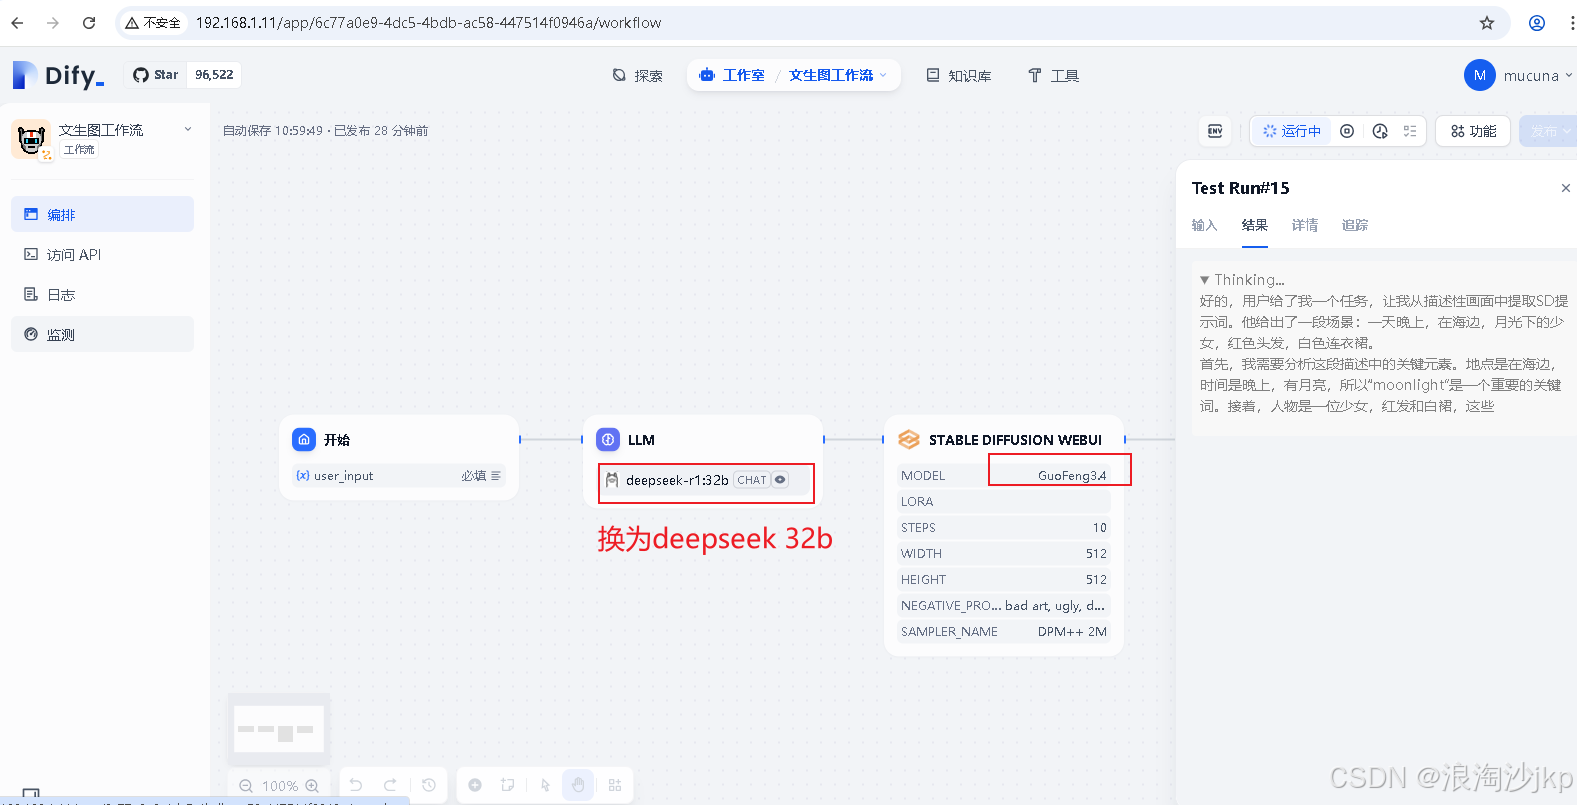Click the GitHub Star button
Image resolution: width=1577 pixels, height=805 pixels.
pyautogui.click(x=155, y=75)
